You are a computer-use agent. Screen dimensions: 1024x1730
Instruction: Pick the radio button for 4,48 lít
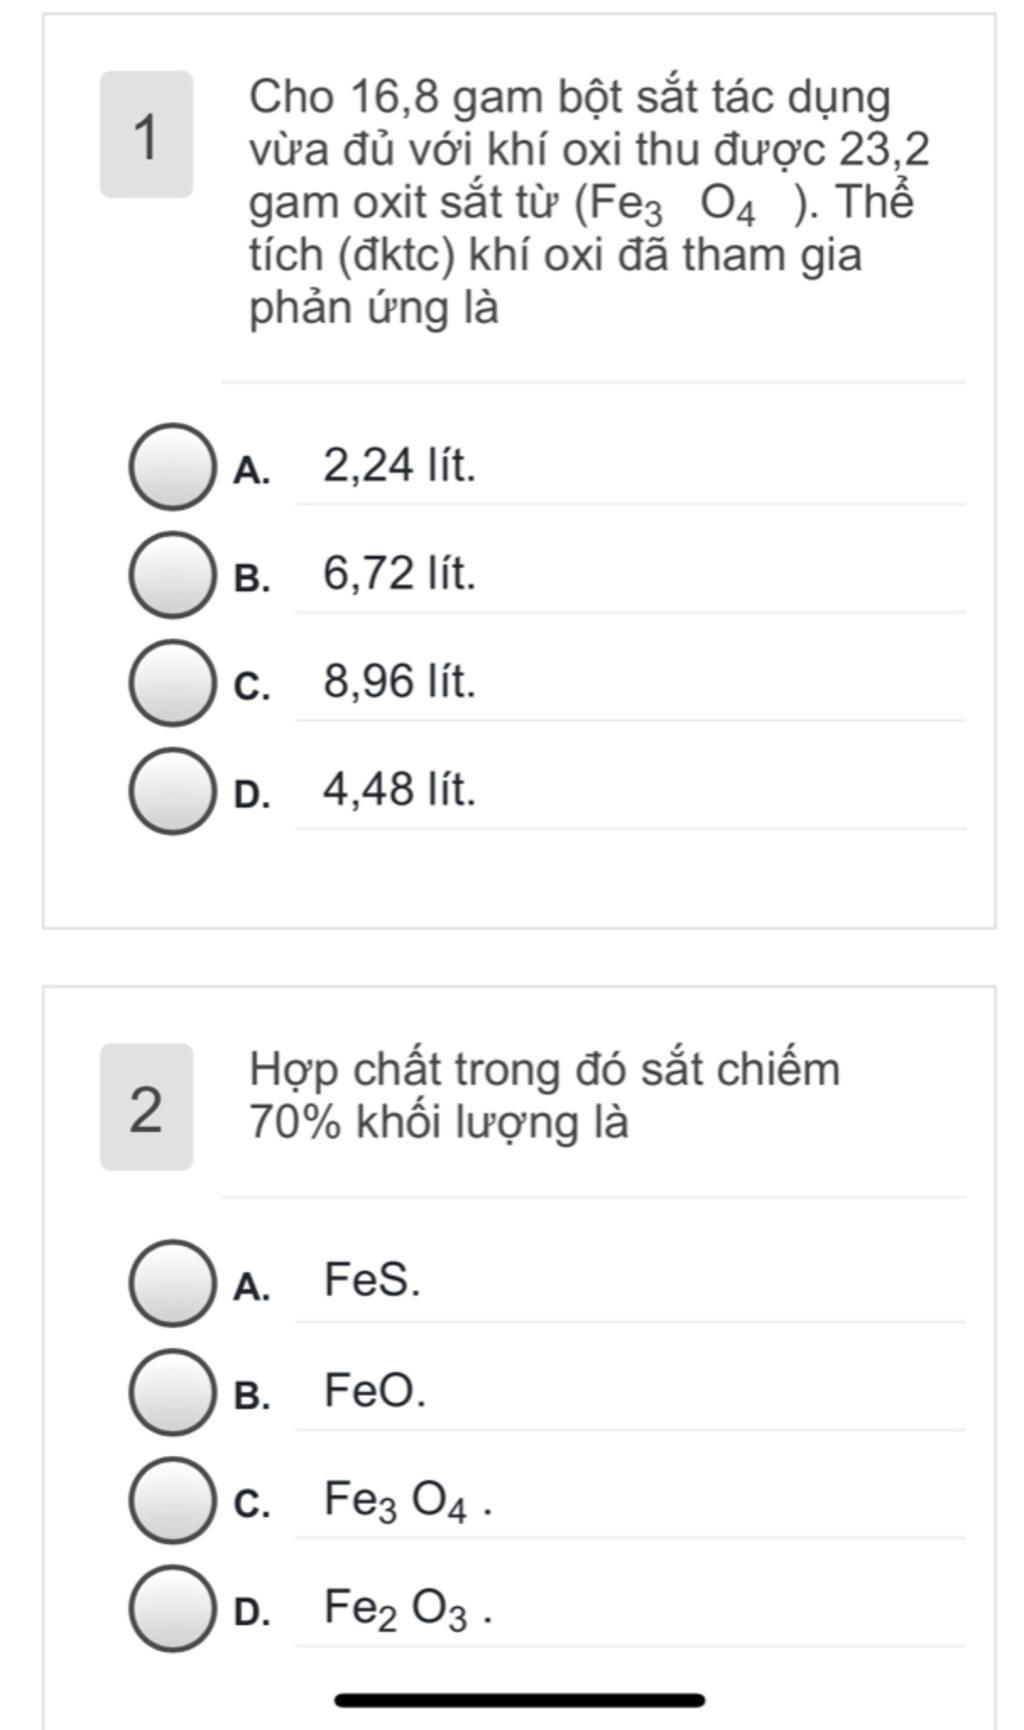pos(172,790)
